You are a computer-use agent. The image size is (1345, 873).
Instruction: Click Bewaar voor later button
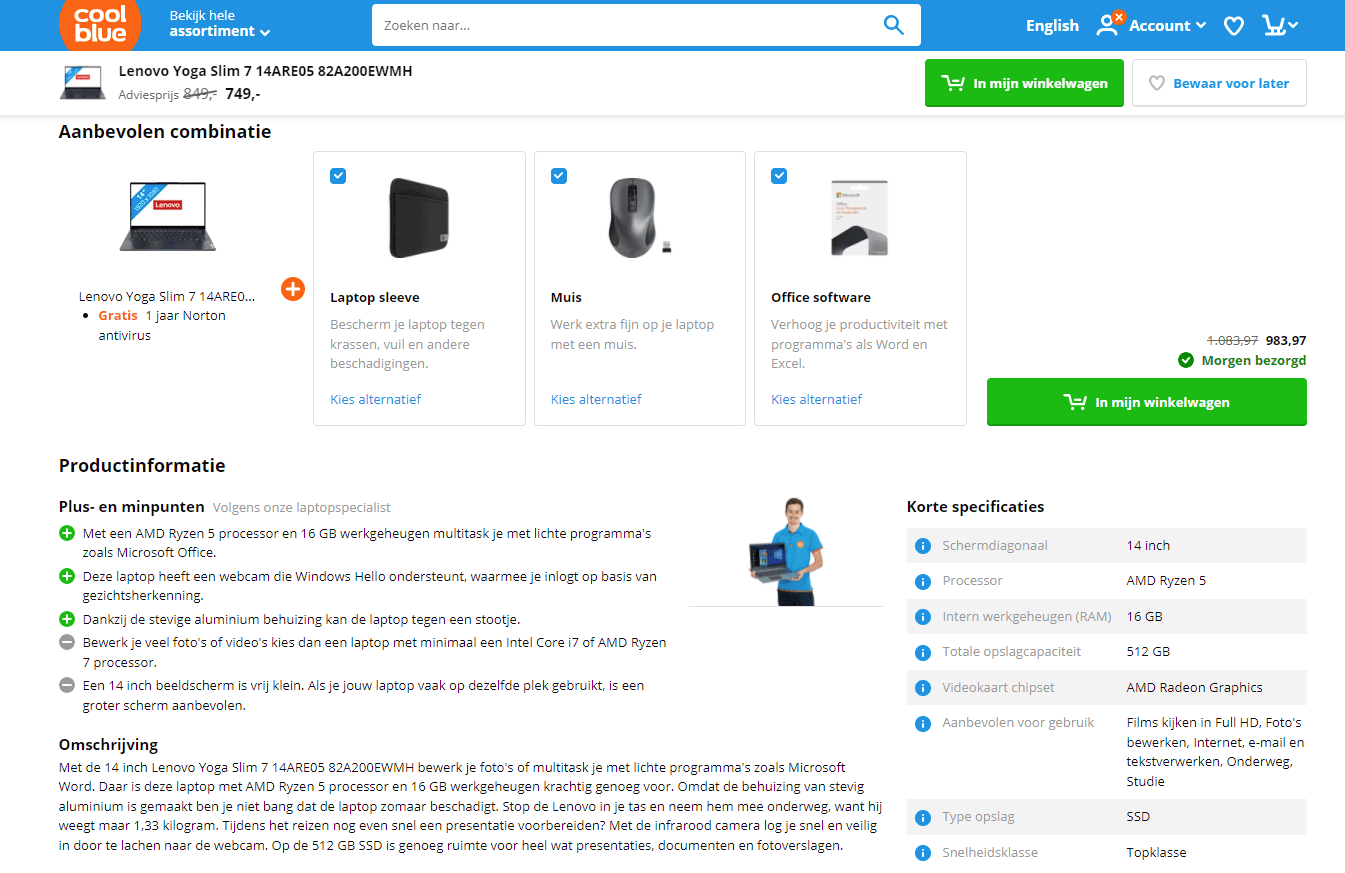[x=1219, y=83]
